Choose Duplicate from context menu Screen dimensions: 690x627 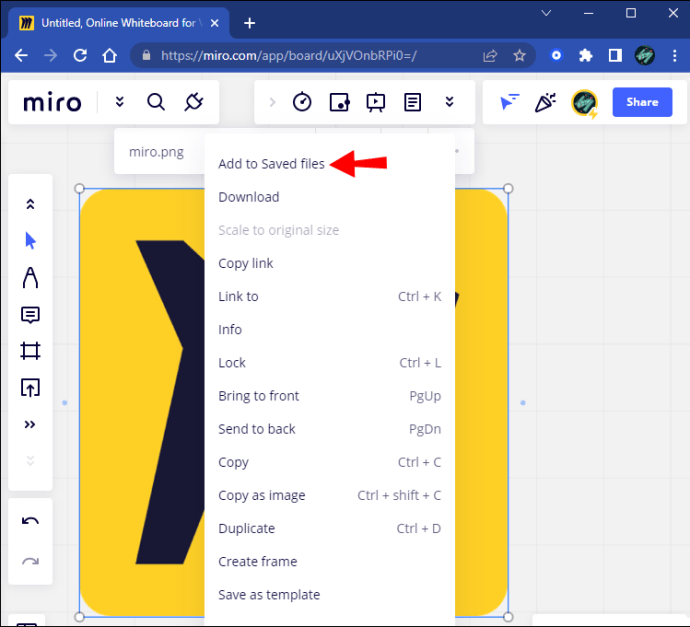pos(330,528)
